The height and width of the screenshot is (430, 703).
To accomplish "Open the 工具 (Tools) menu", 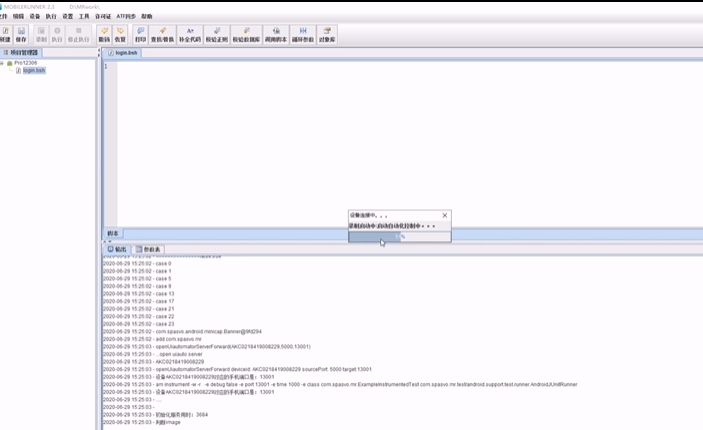I will [83, 17].
